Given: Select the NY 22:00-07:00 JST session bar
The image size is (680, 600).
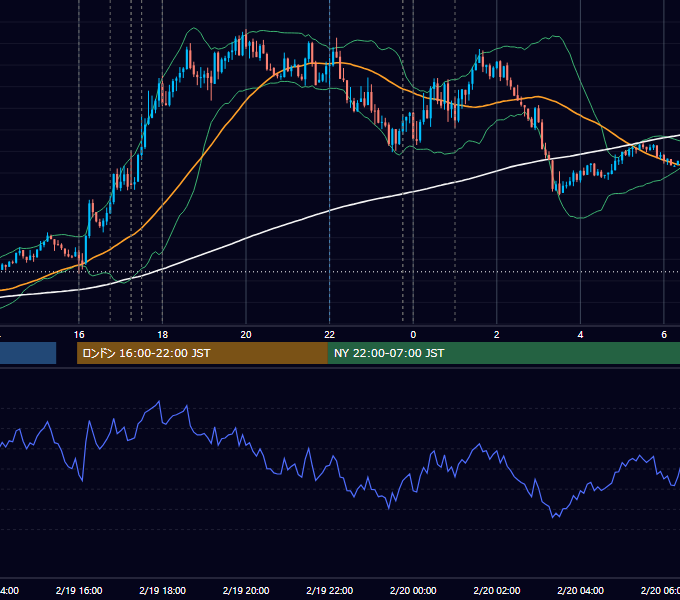Looking at the screenshot, I should click(503, 353).
